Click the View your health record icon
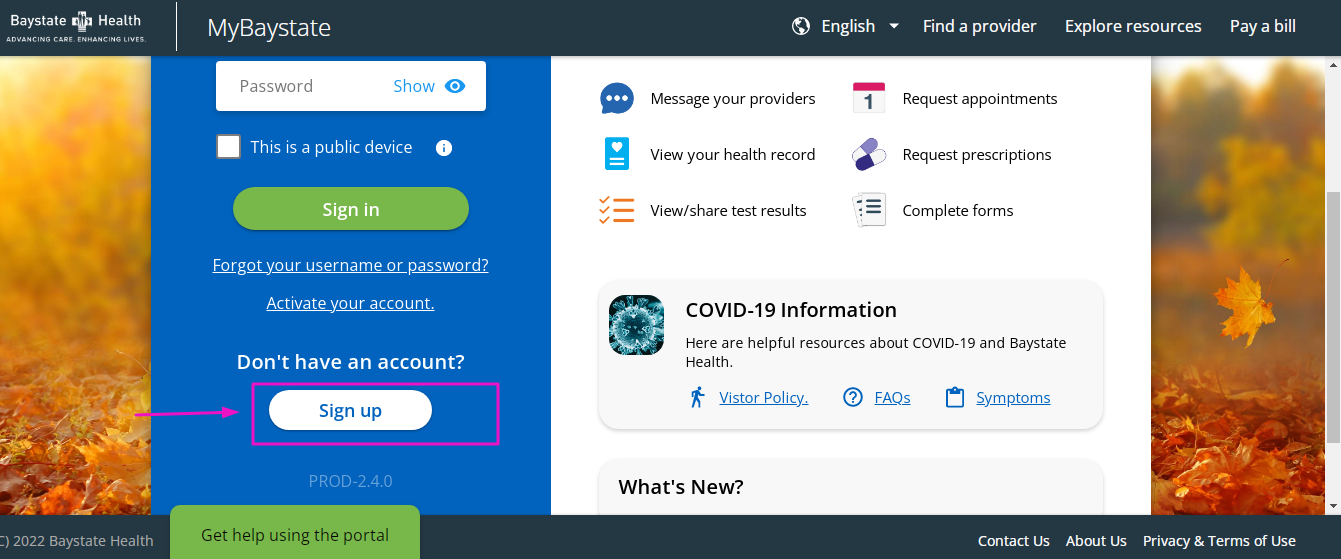This screenshot has width=1341, height=559. pos(617,154)
